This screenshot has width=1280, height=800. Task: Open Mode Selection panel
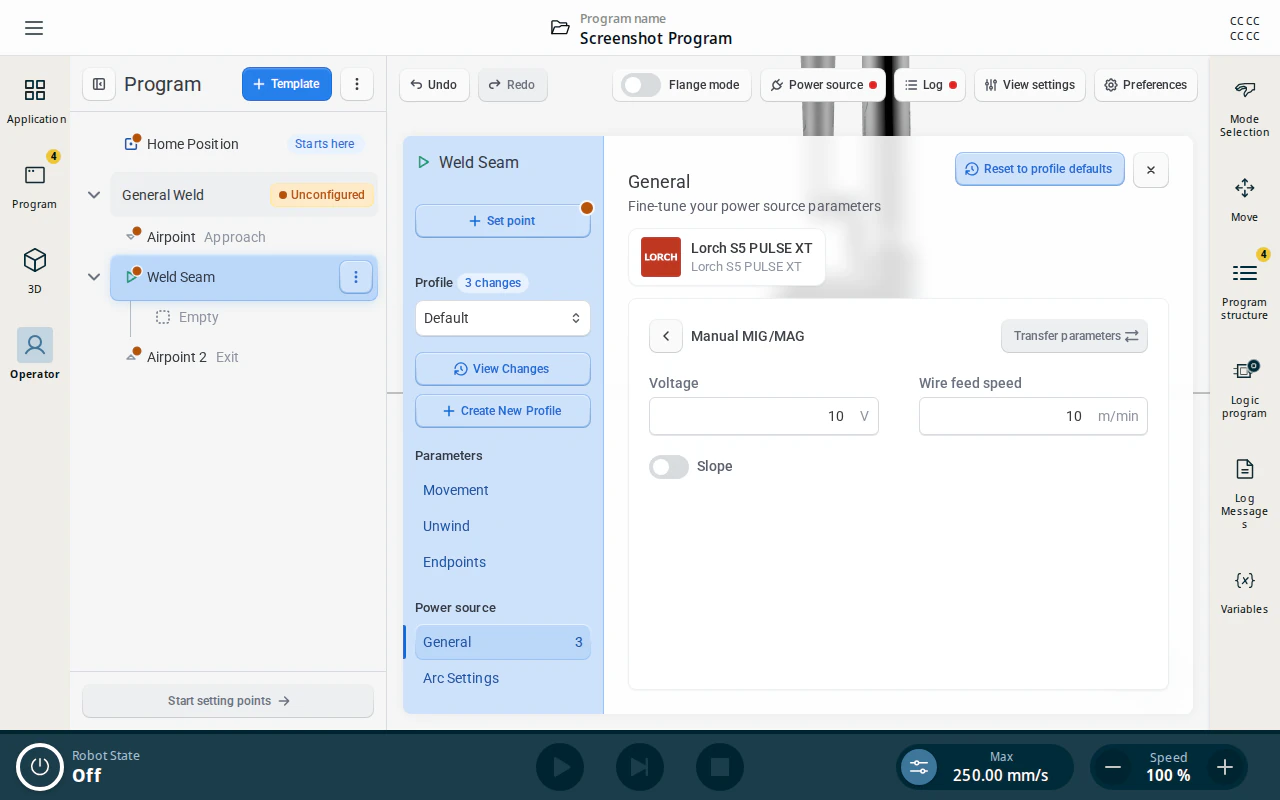click(1244, 109)
